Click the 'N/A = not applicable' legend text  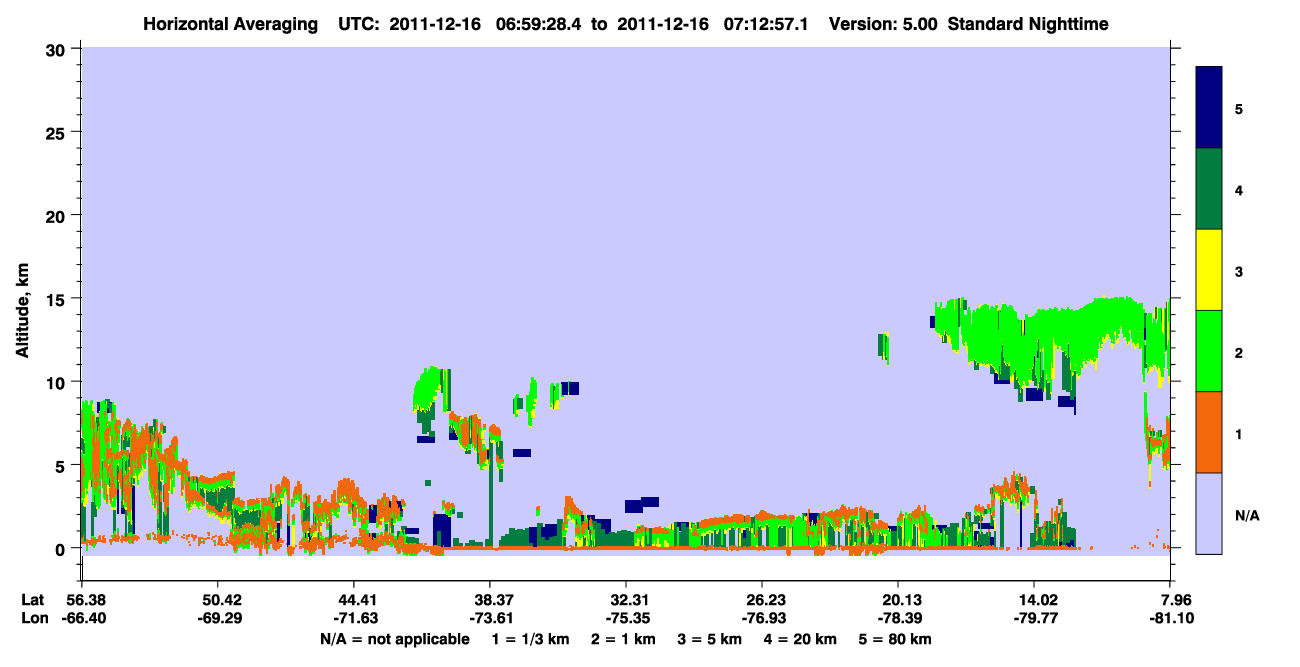coord(395,639)
